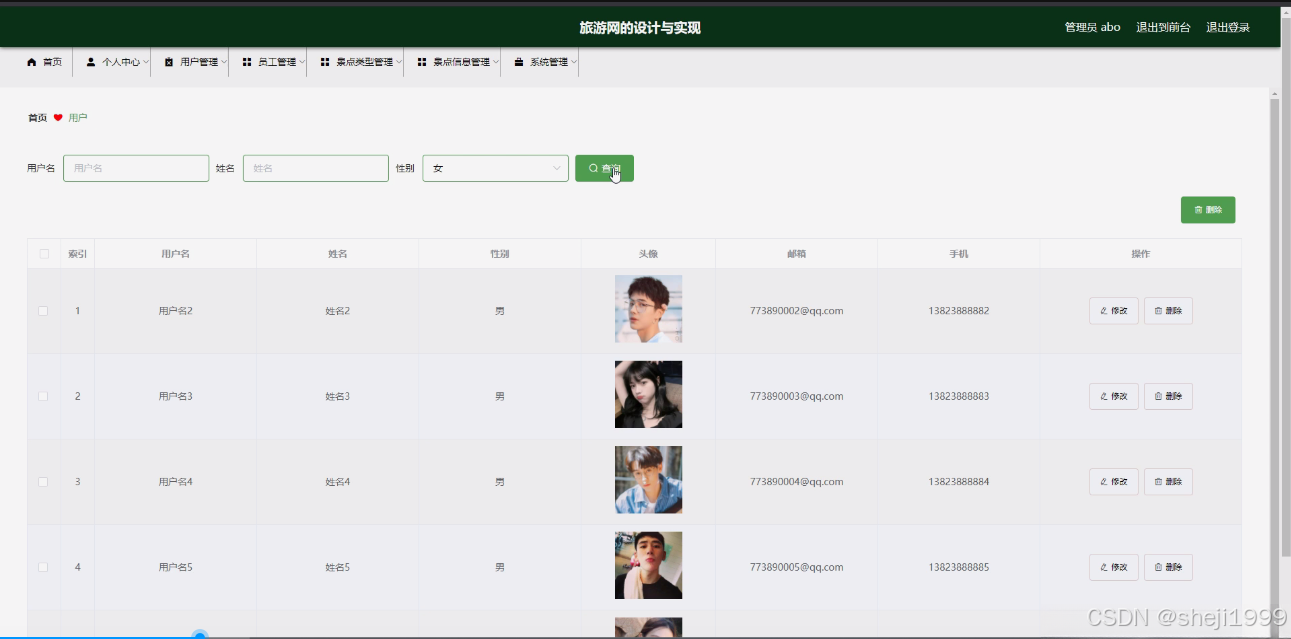Screen dimensions: 1291x639
Task: Click trash icon for 用户名5 row
Action: 1158,567
